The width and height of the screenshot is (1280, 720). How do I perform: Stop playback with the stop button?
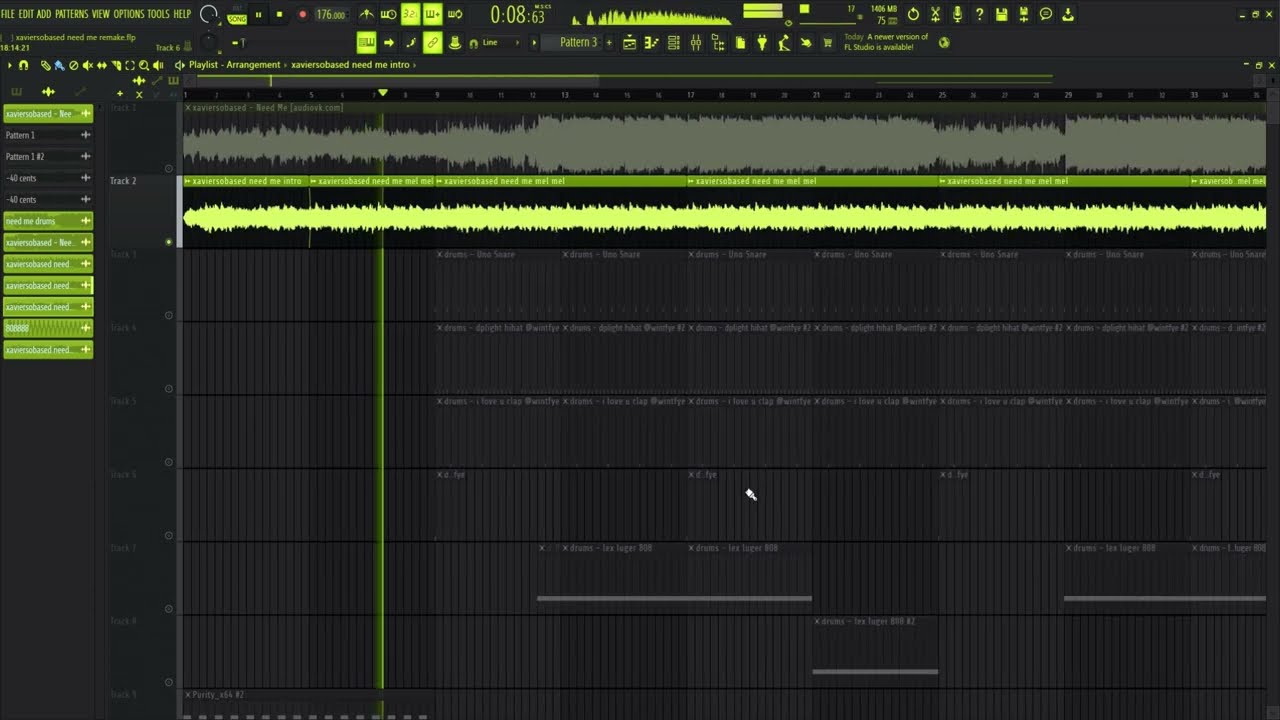[279, 15]
